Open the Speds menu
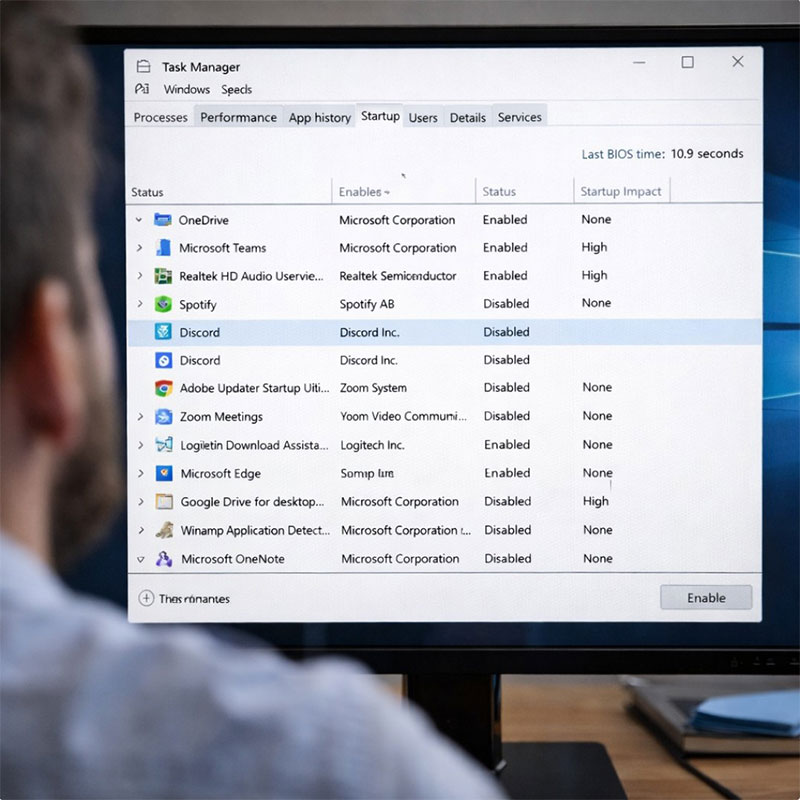This screenshot has height=800, width=800. pyautogui.click(x=236, y=89)
